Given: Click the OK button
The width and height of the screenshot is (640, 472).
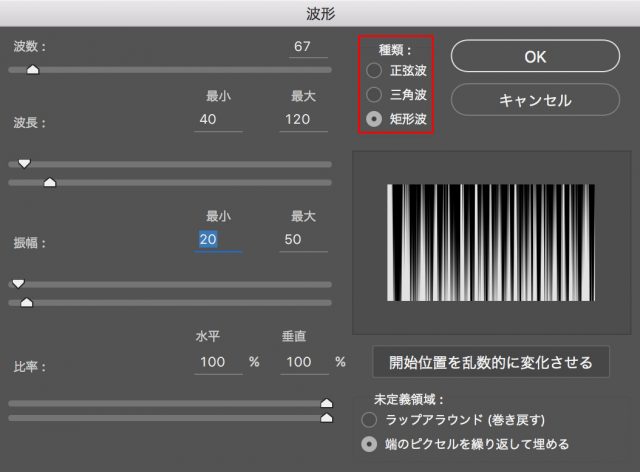Looking at the screenshot, I should (x=535, y=57).
